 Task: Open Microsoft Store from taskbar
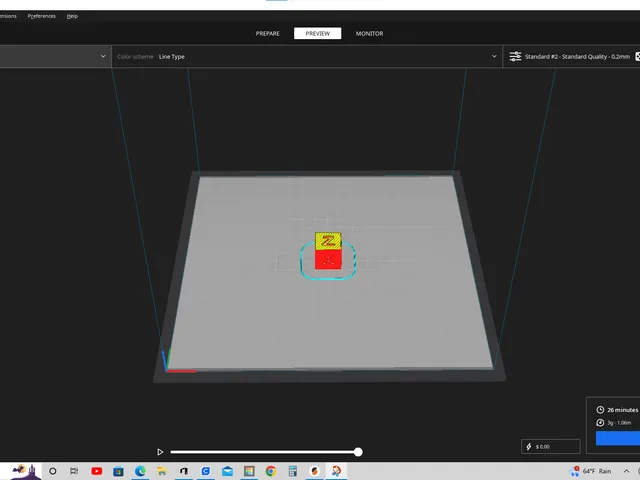(118, 471)
